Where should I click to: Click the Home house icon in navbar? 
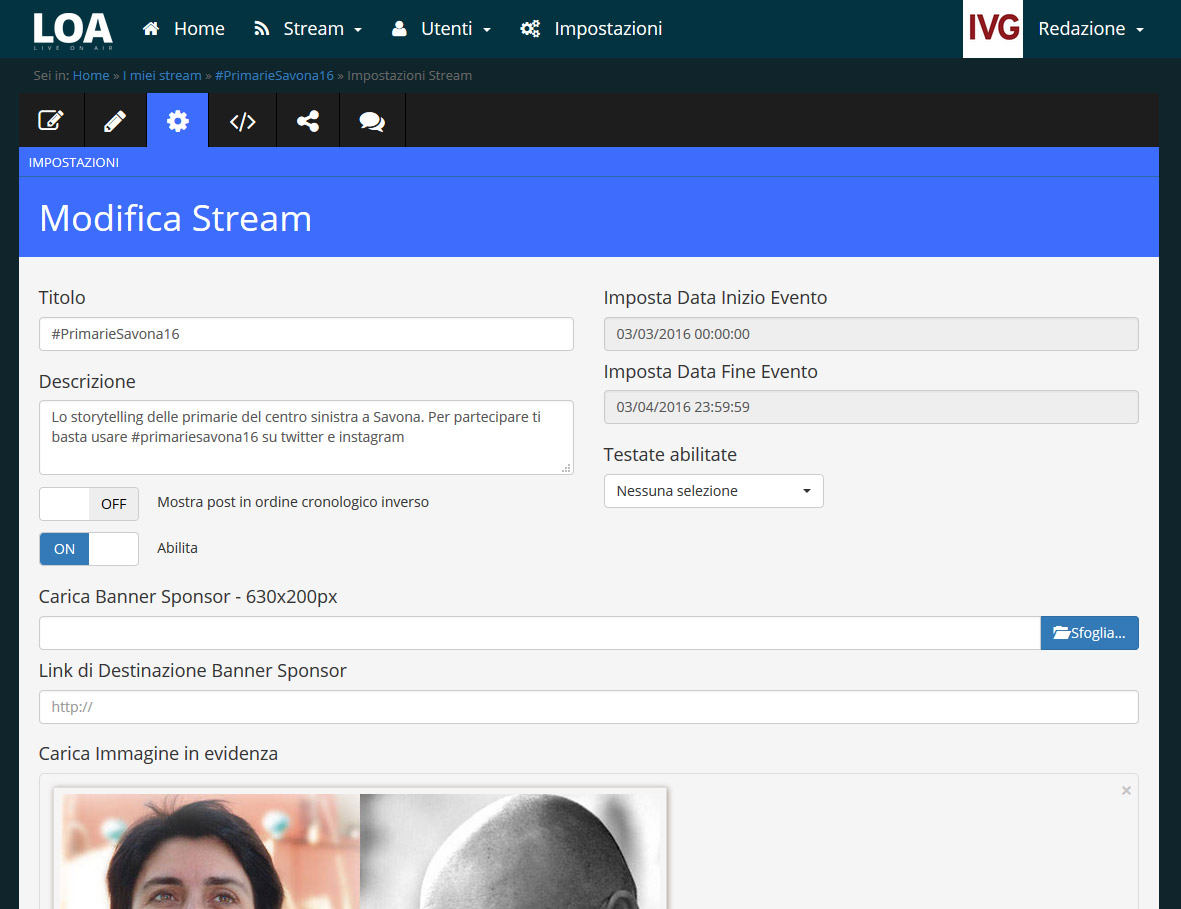coord(151,29)
